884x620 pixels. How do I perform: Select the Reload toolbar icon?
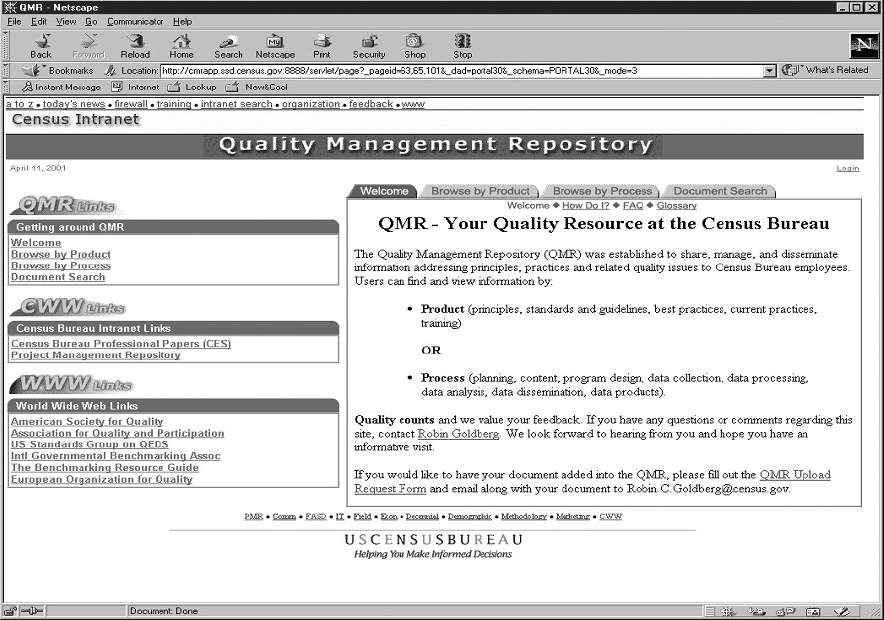point(135,45)
